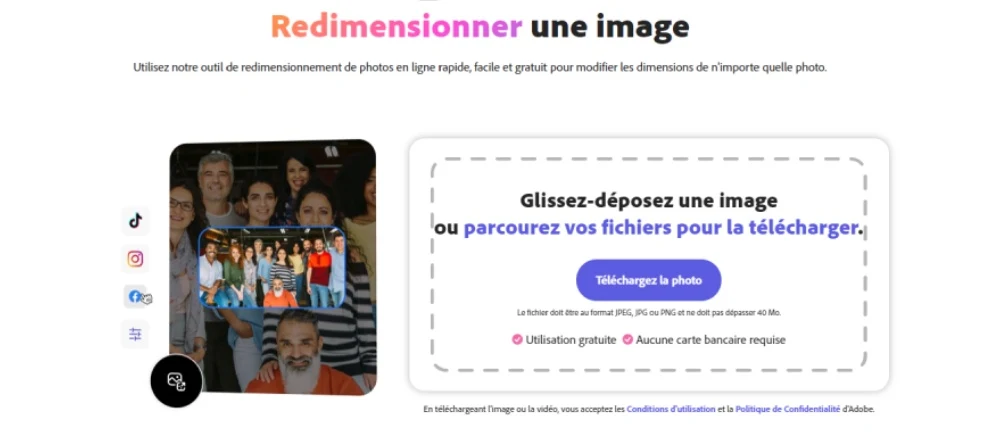Screen dimensions: 1000x444
Task: Click the blue-bordered group photo thumbnail
Action: tap(272, 268)
